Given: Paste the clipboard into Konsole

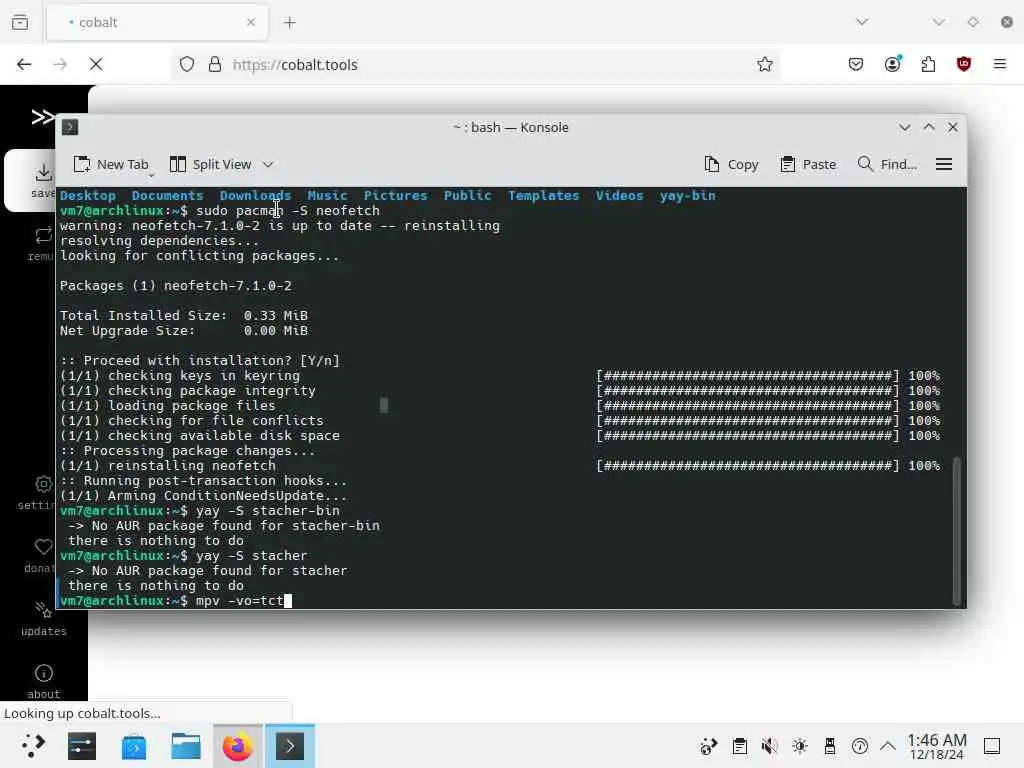Looking at the screenshot, I should pyautogui.click(x=808, y=165).
